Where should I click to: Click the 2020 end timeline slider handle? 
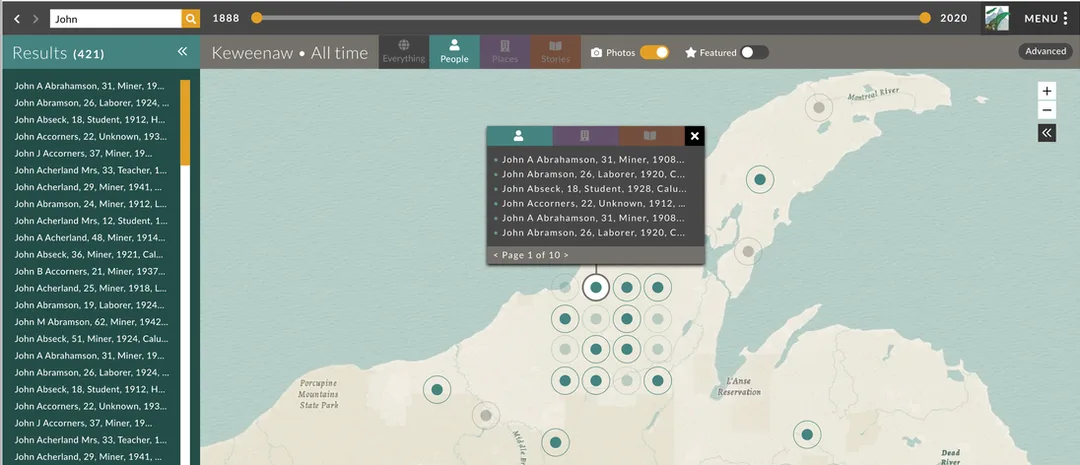(x=925, y=18)
